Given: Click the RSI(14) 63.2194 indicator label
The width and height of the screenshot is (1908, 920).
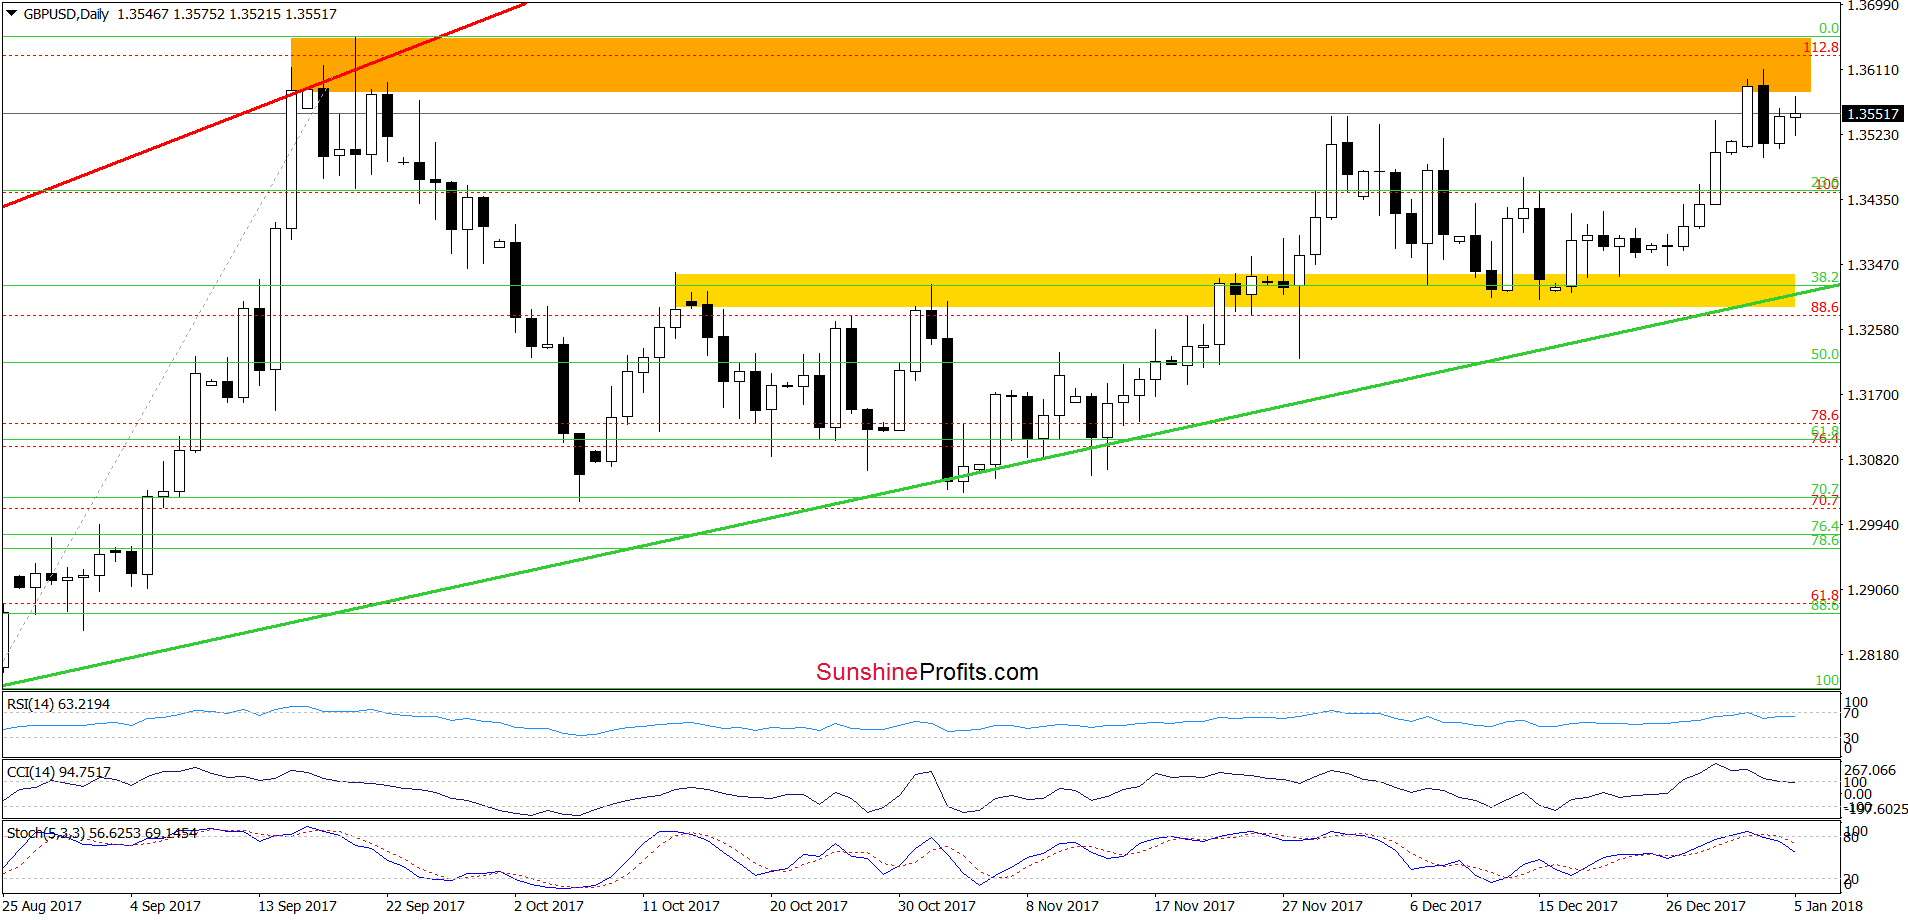Looking at the screenshot, I should pos(58,704).
